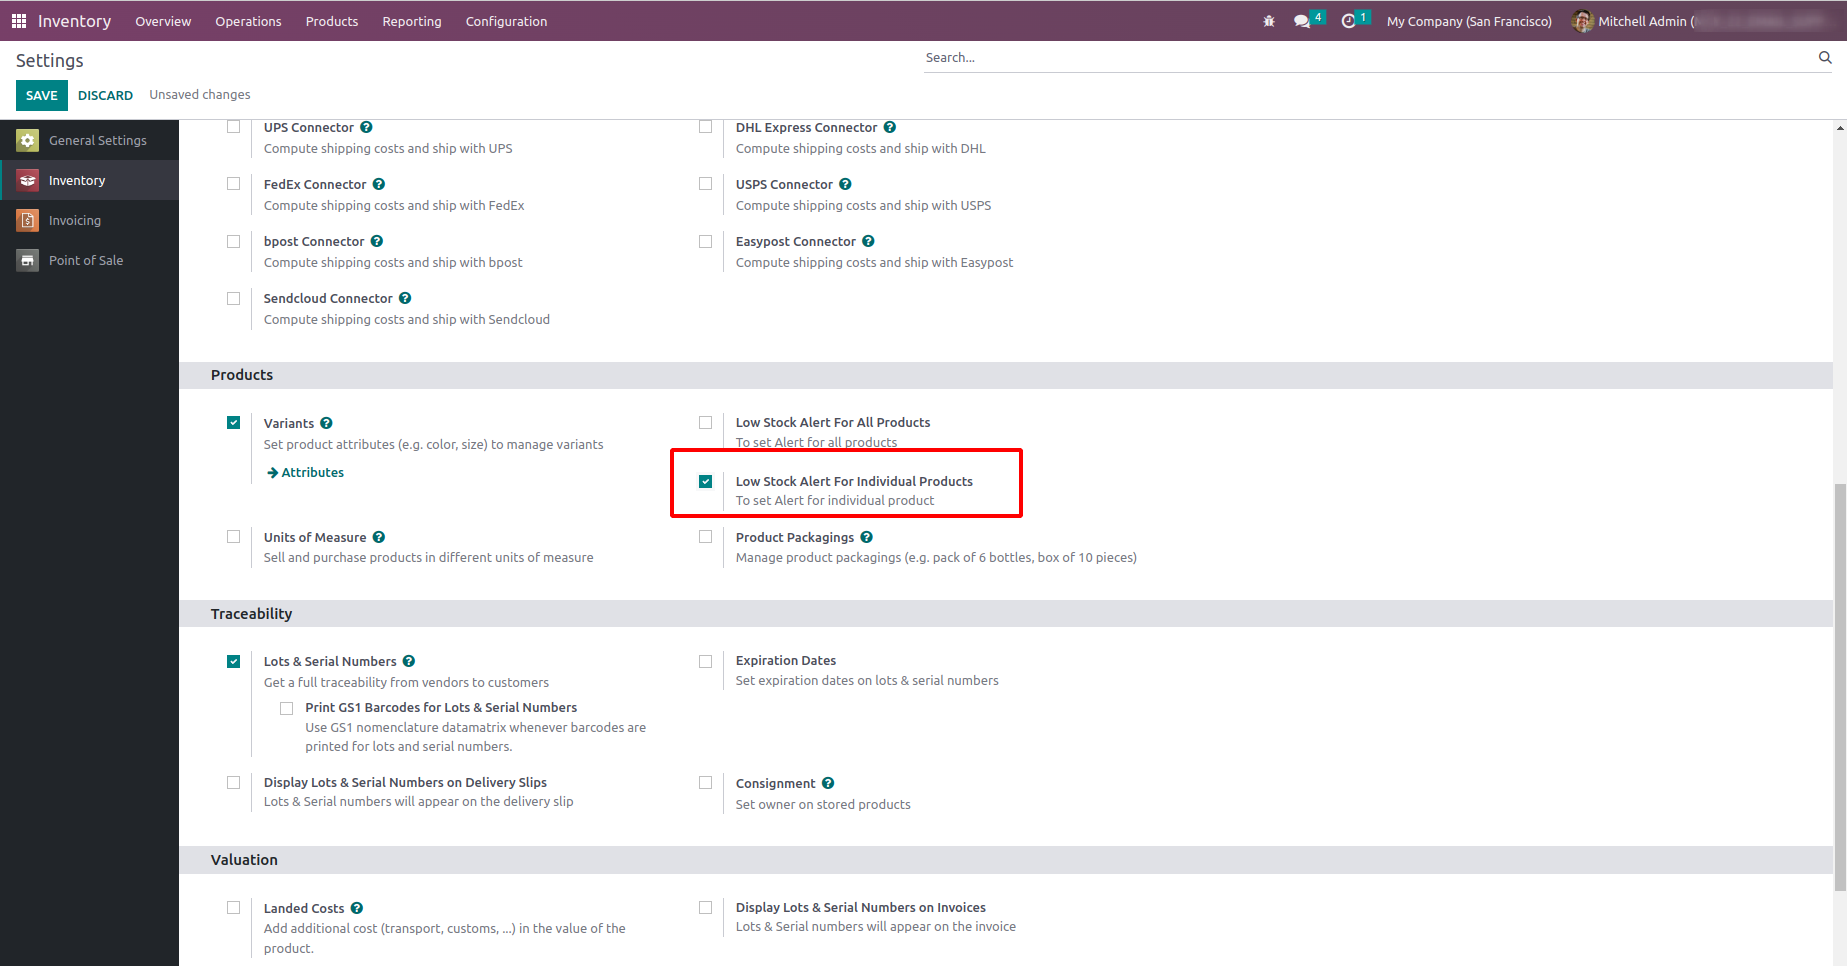Open help icon next to DHL Express Connector

click(890, 128)
